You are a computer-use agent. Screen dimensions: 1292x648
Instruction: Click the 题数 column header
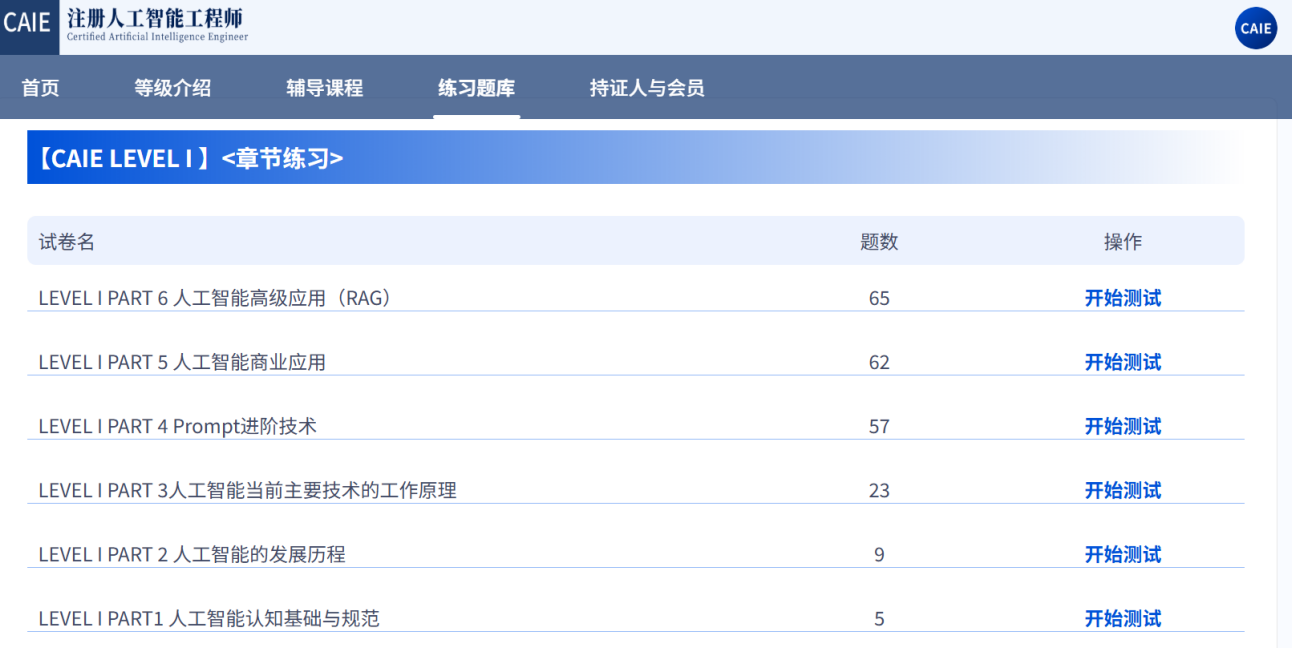point(879,242)
